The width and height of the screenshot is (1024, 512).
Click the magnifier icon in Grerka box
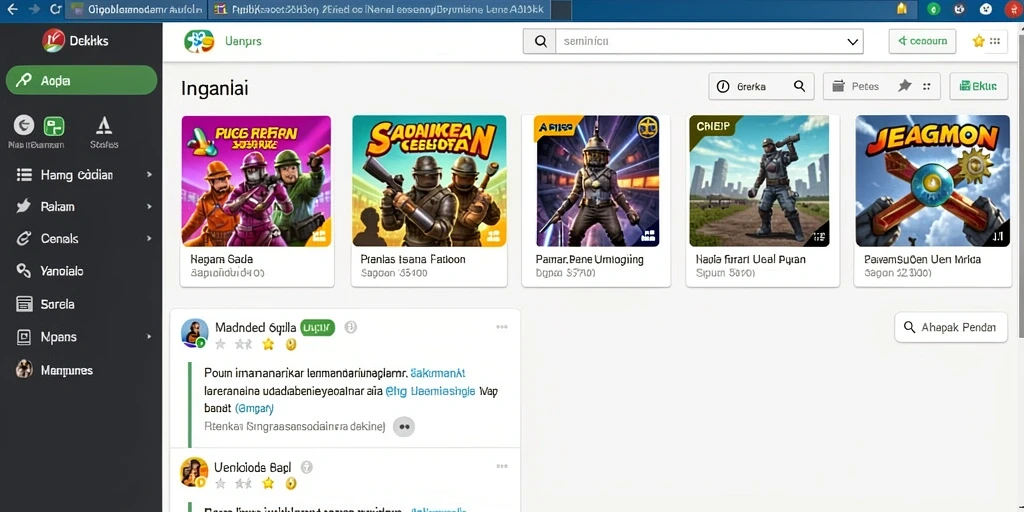click(x=799, y=86)
